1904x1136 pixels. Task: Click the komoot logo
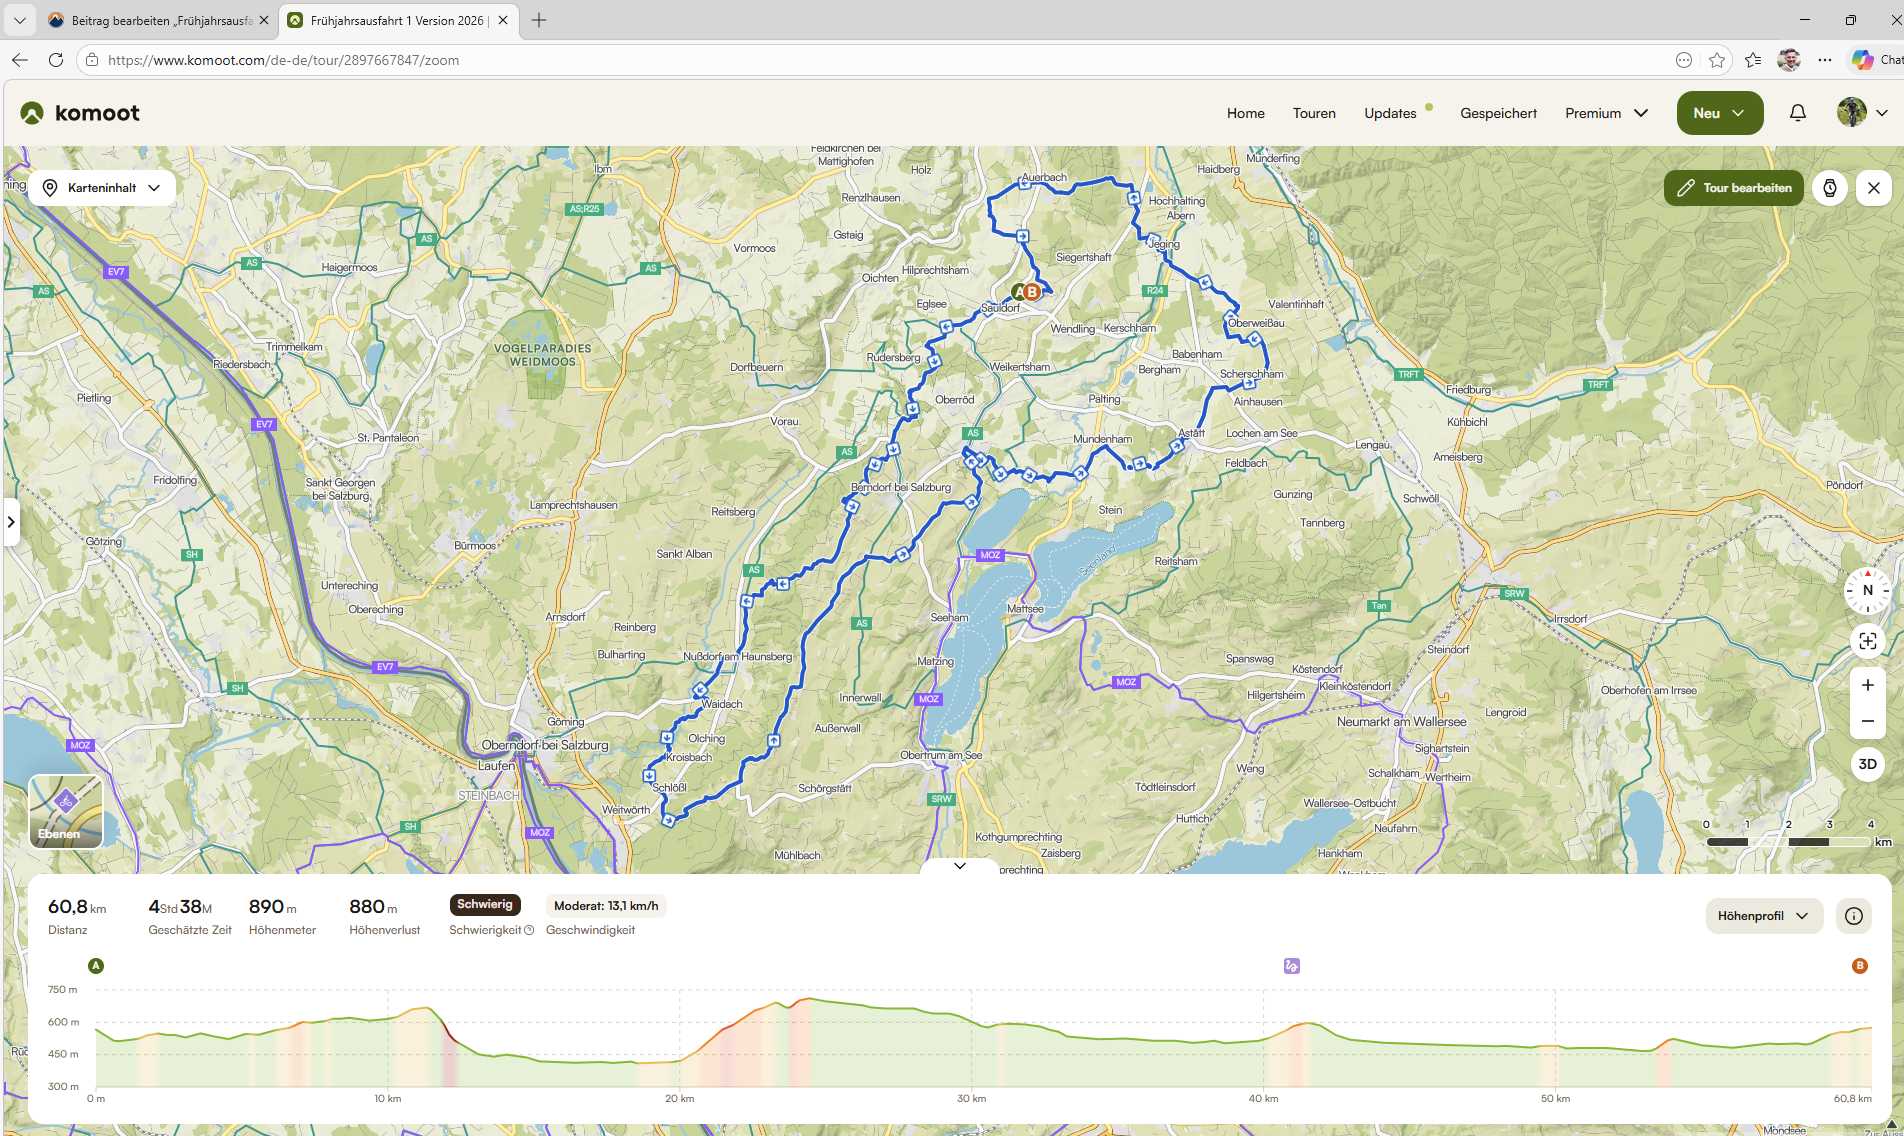(80, 113)
